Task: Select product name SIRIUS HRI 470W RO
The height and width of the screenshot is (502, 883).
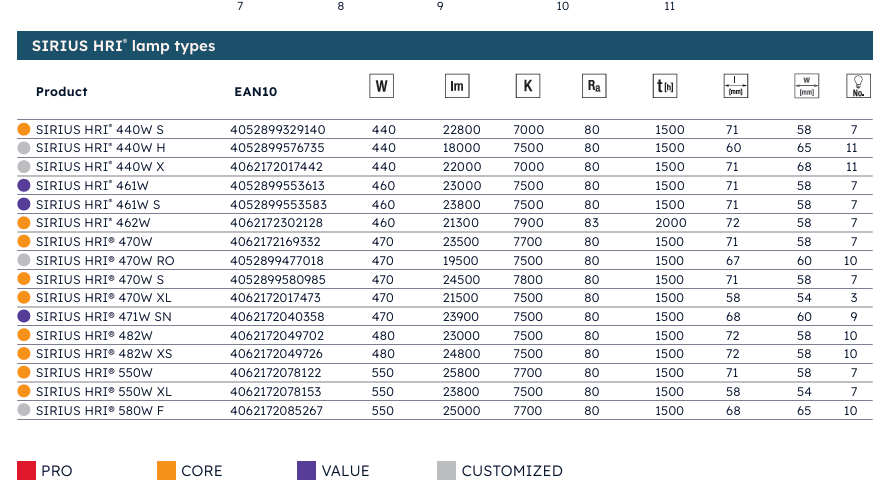Action: (105, 261)
